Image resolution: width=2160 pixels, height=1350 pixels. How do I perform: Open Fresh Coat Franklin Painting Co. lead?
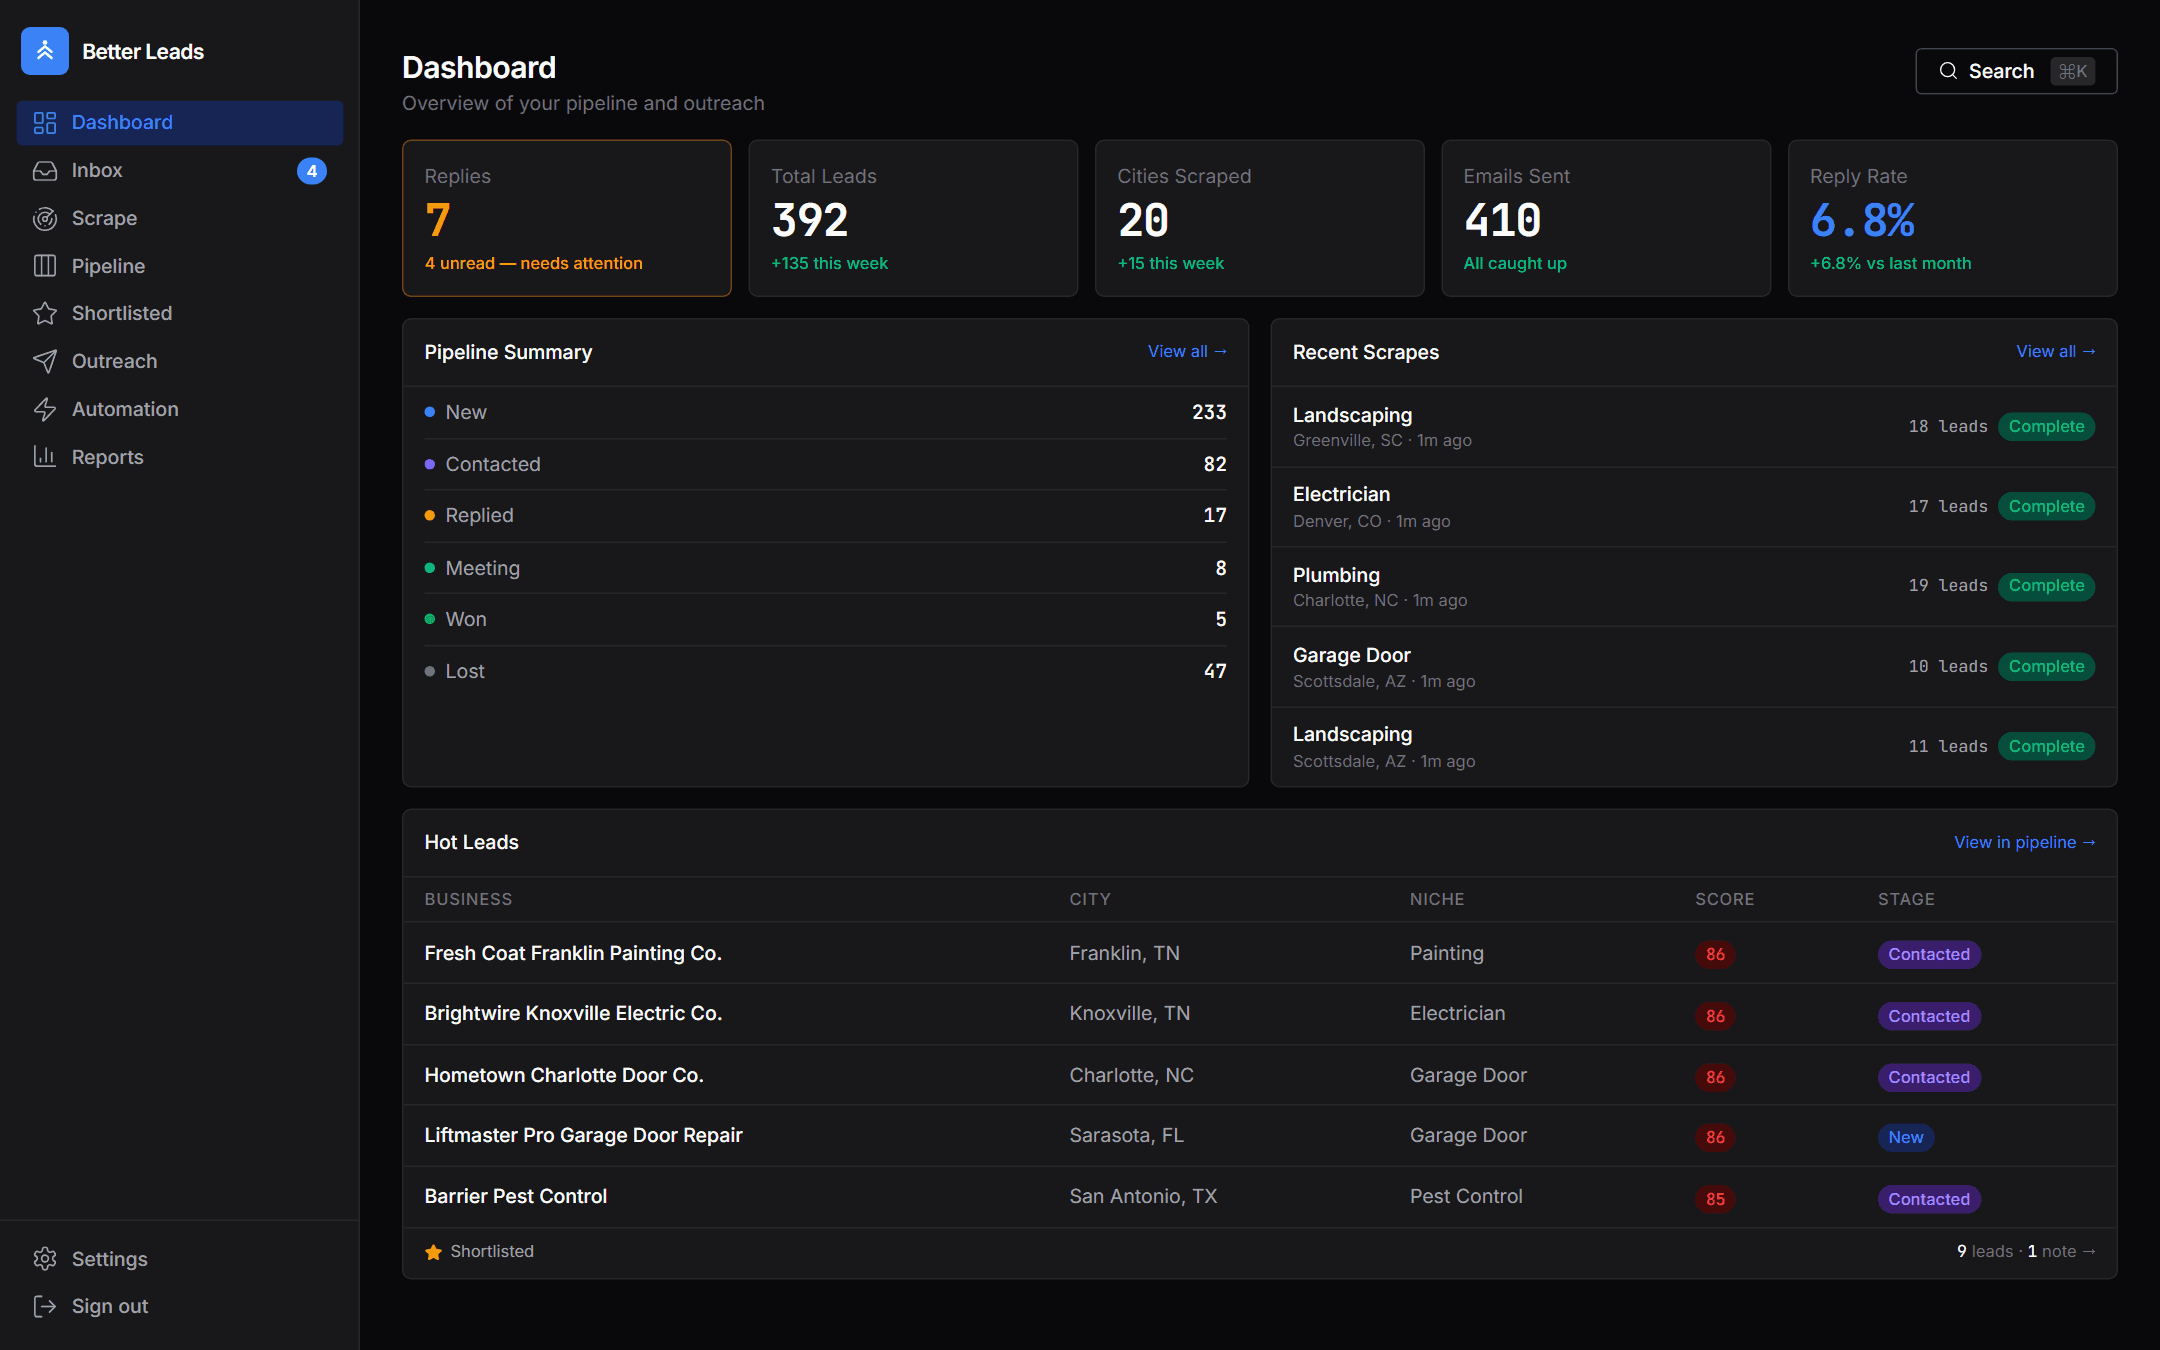pyautogui.click(x=1260, y=953)
